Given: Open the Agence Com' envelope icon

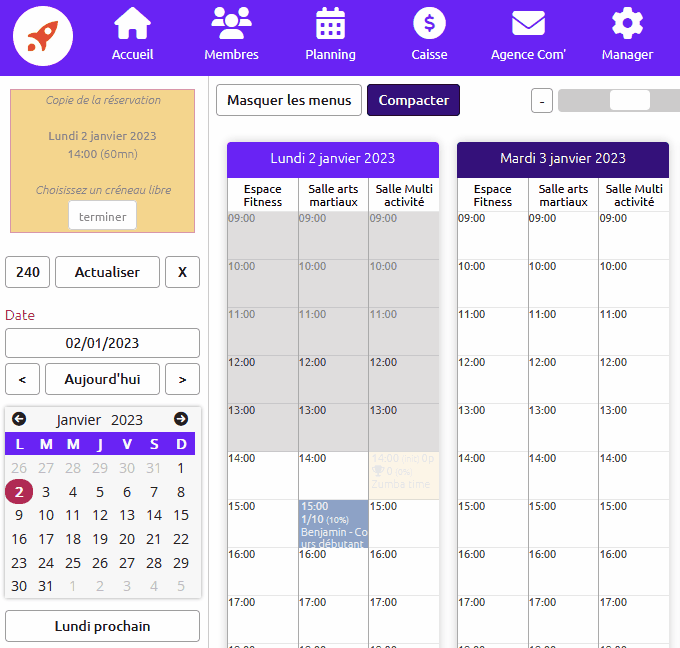Looking at the screenshot, I should (x=528, y=23).
